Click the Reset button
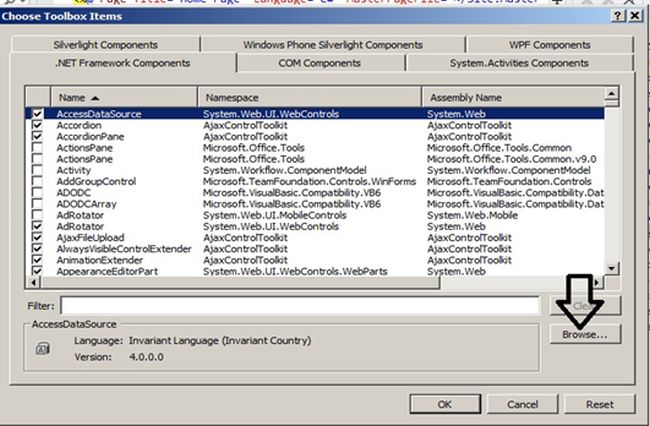 click(x=599, y=404)
